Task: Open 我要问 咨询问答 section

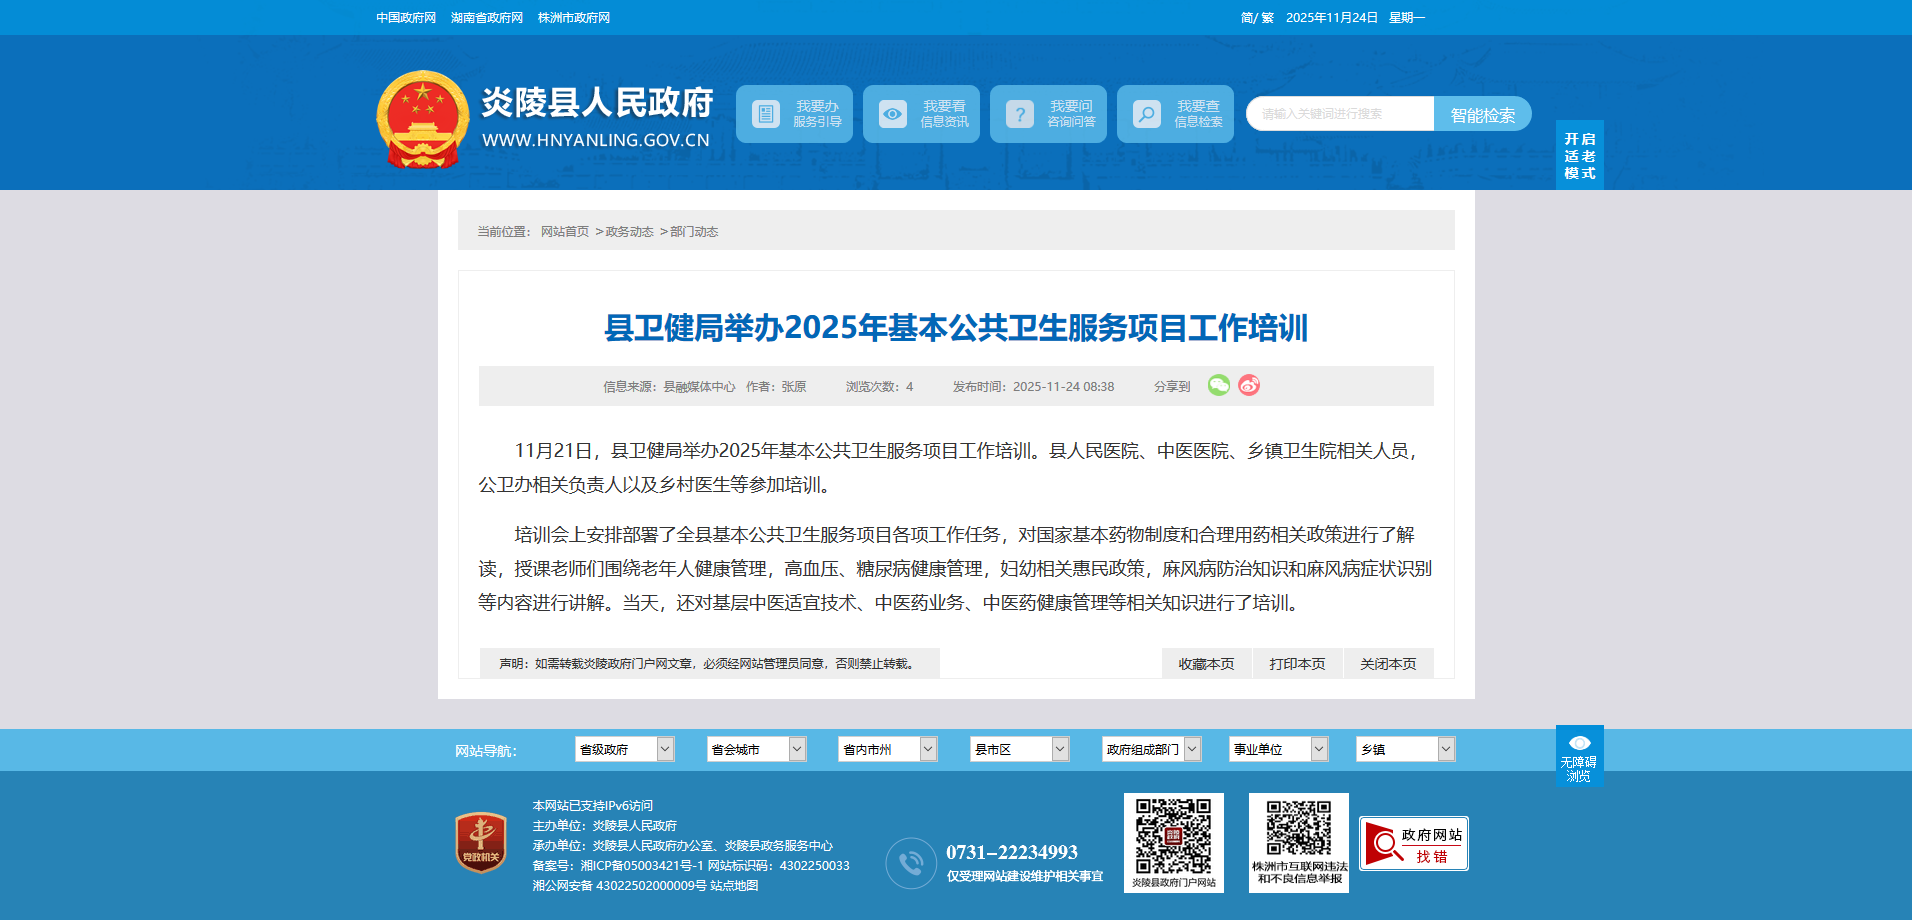Action: (x=1048, y=114)
